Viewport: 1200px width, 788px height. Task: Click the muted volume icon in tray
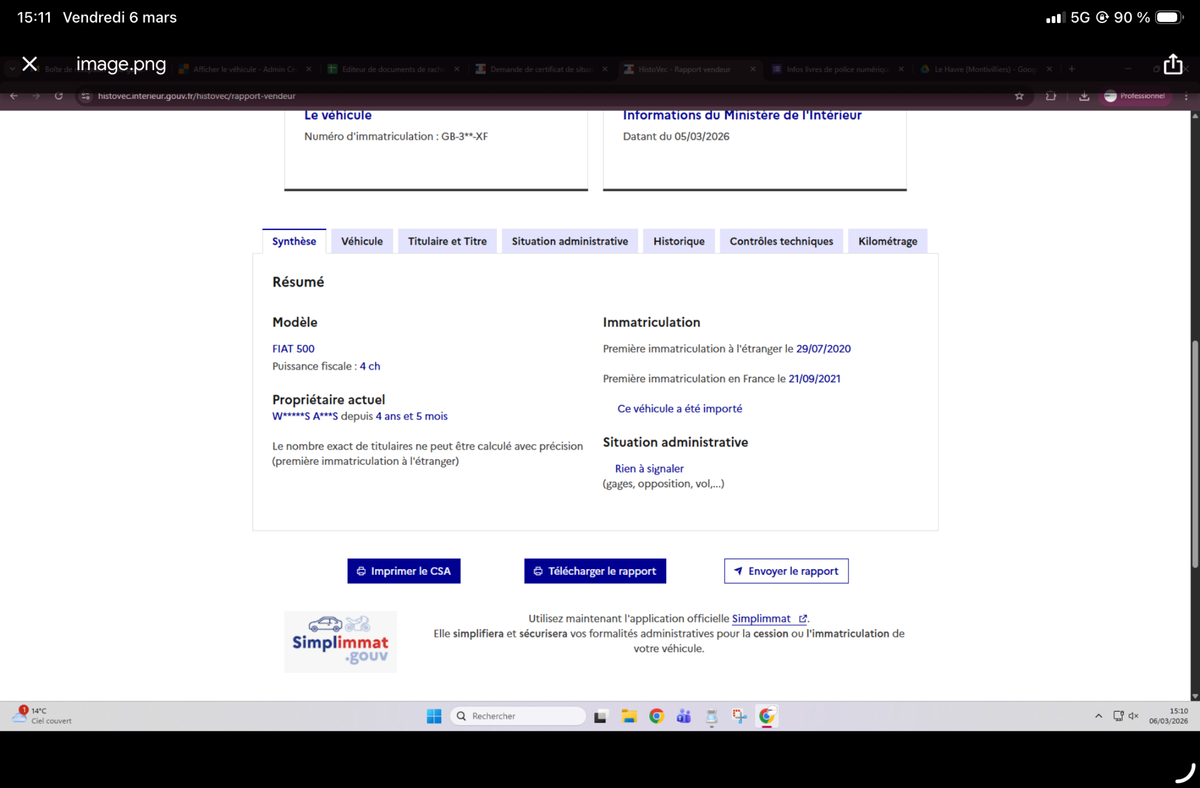click(1133, 716)
